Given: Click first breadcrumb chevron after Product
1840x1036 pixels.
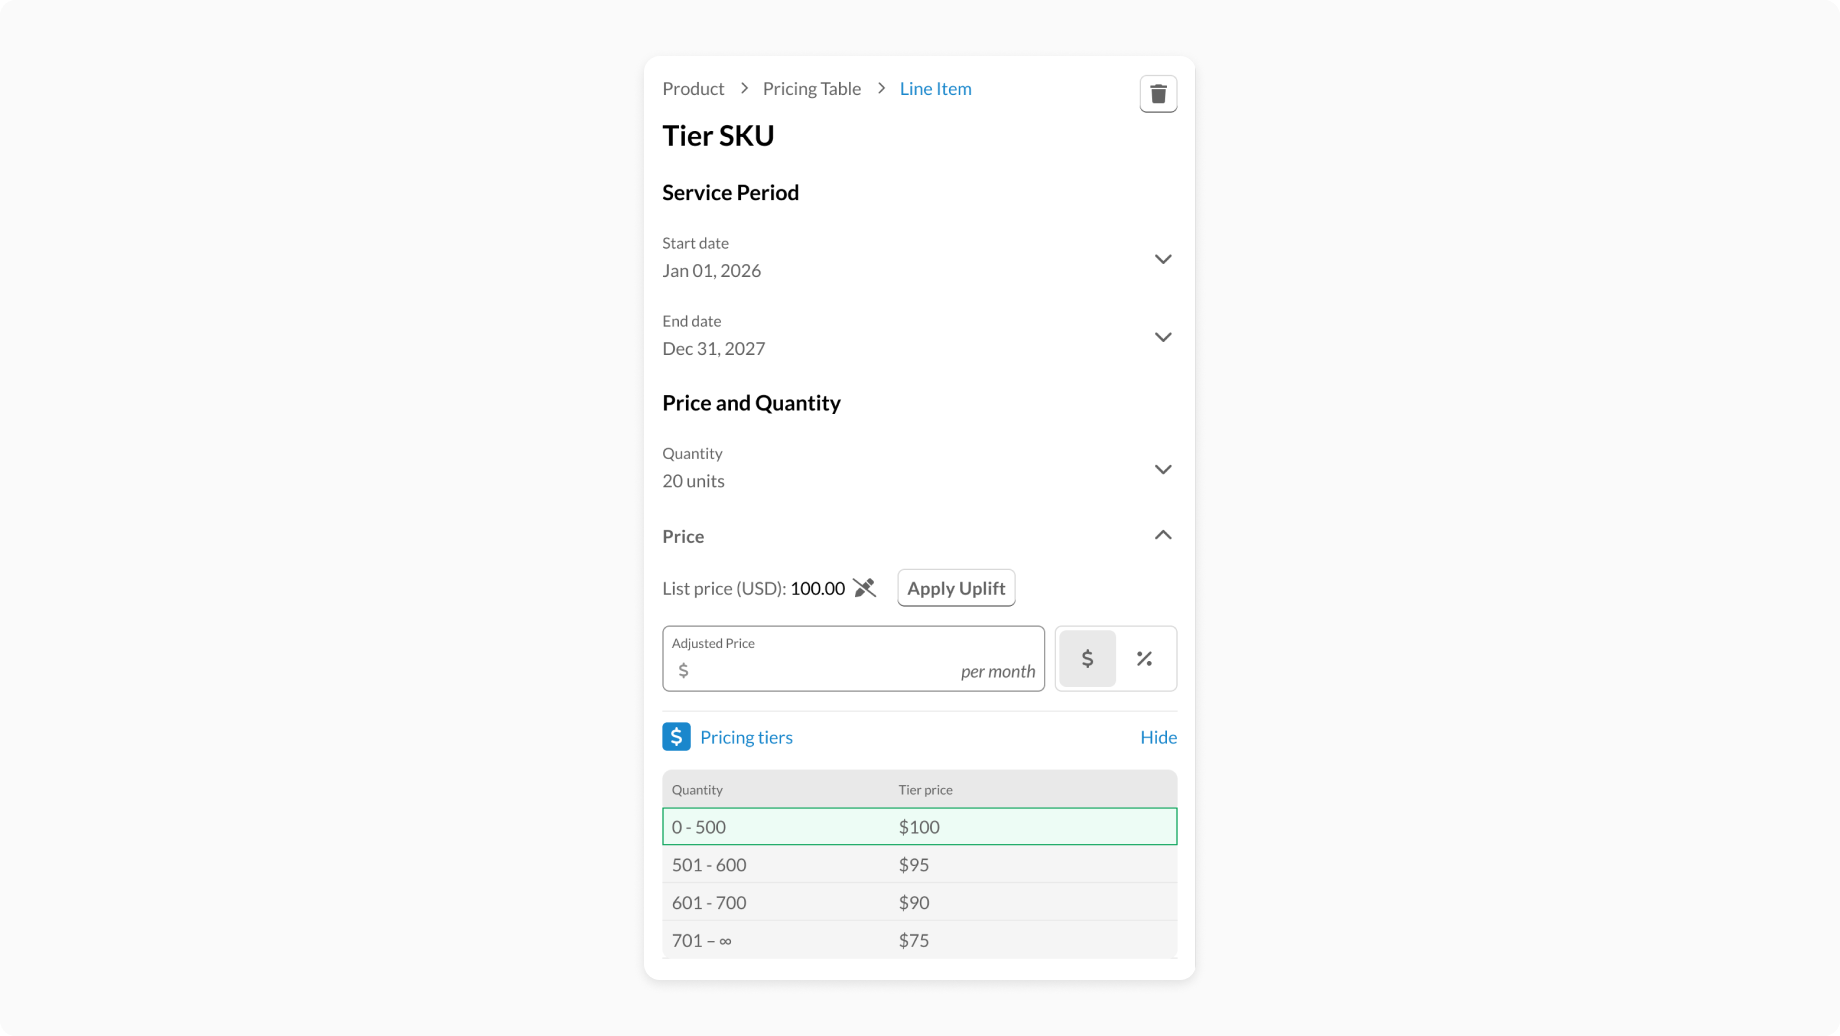Looking at the screenshot, I should tap(744, 89).
